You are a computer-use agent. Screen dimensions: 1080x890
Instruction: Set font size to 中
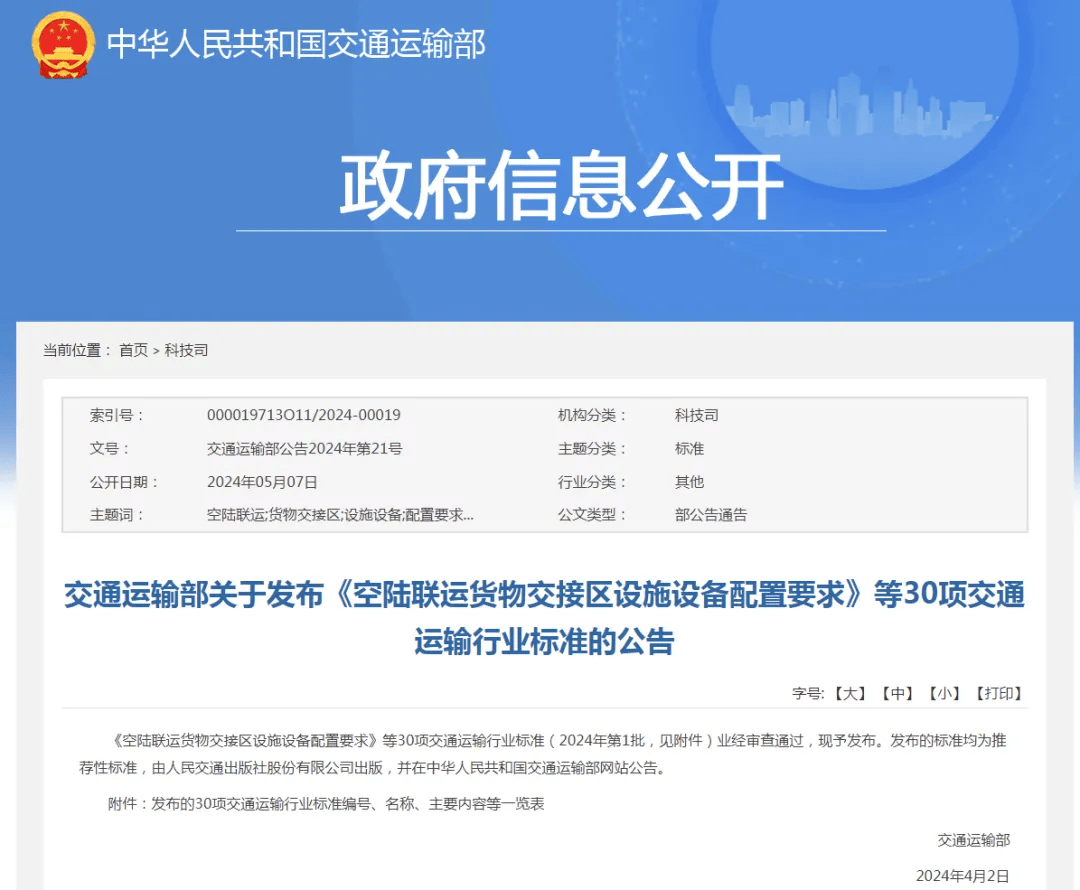897,693
